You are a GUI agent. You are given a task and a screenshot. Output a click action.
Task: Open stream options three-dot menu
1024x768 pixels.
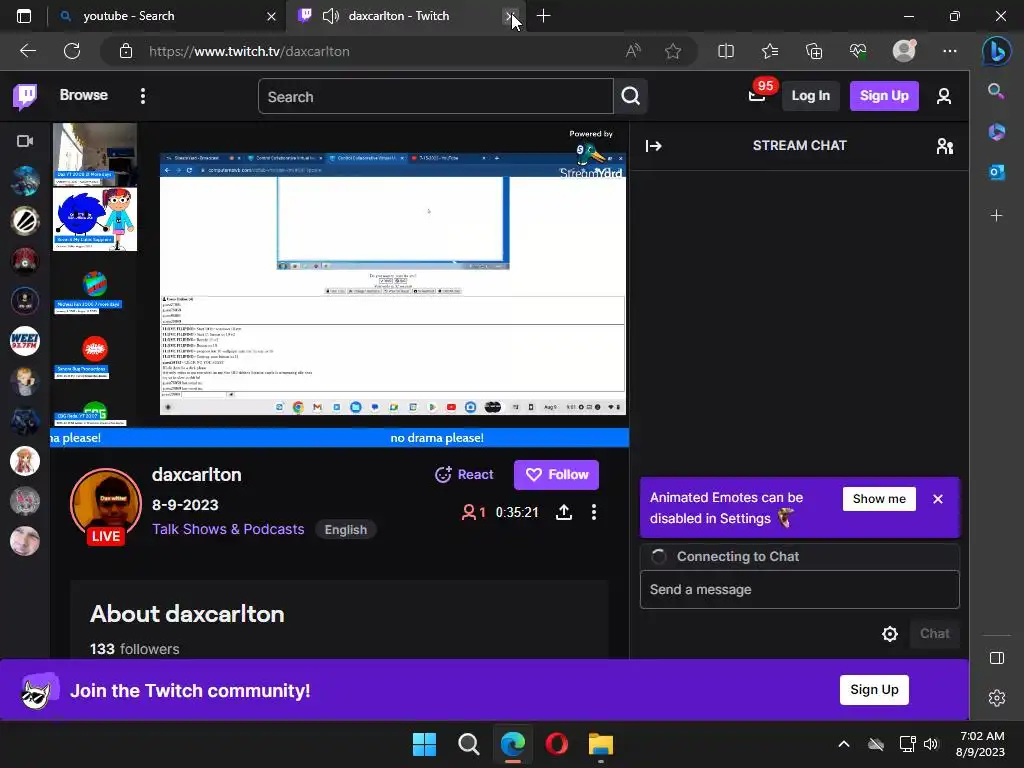(x=594, y=513)
